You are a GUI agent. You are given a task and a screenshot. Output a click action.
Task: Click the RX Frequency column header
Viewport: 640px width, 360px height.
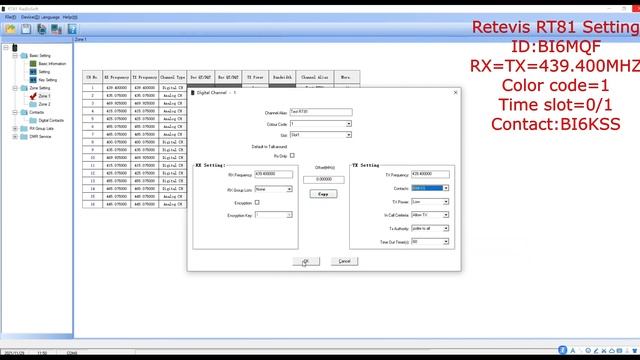116,77
